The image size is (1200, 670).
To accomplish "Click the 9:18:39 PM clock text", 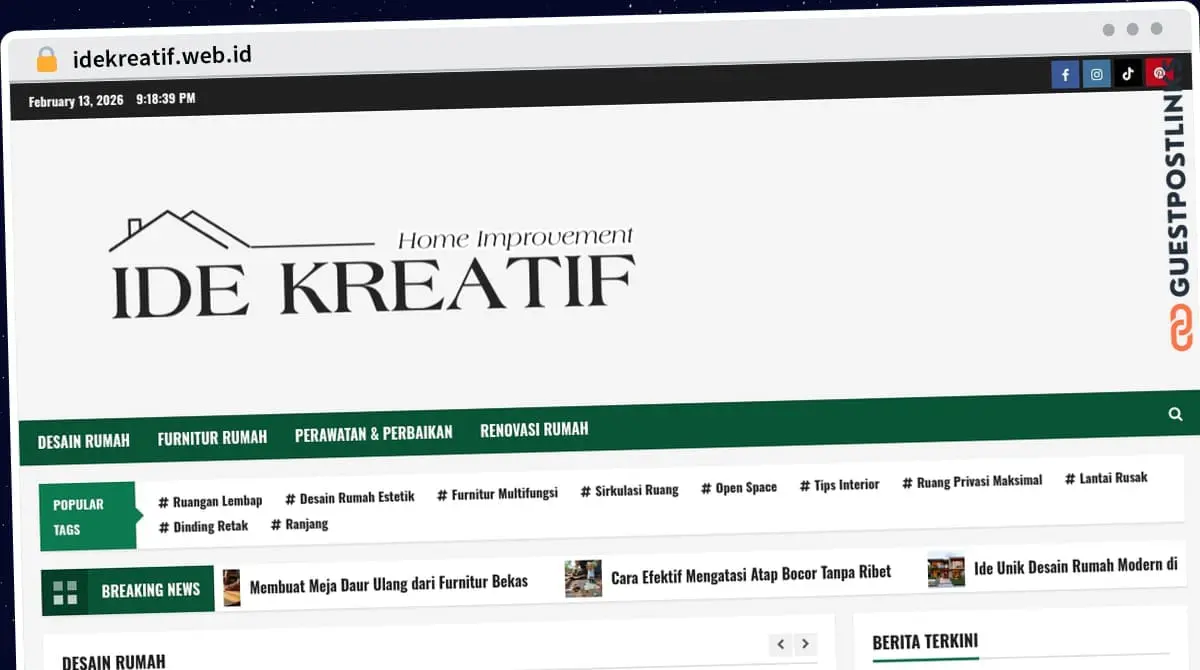I will pos(166,99).
